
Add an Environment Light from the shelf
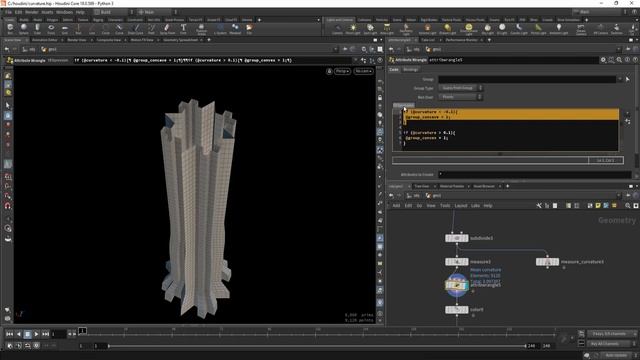[x=469, y=29]
